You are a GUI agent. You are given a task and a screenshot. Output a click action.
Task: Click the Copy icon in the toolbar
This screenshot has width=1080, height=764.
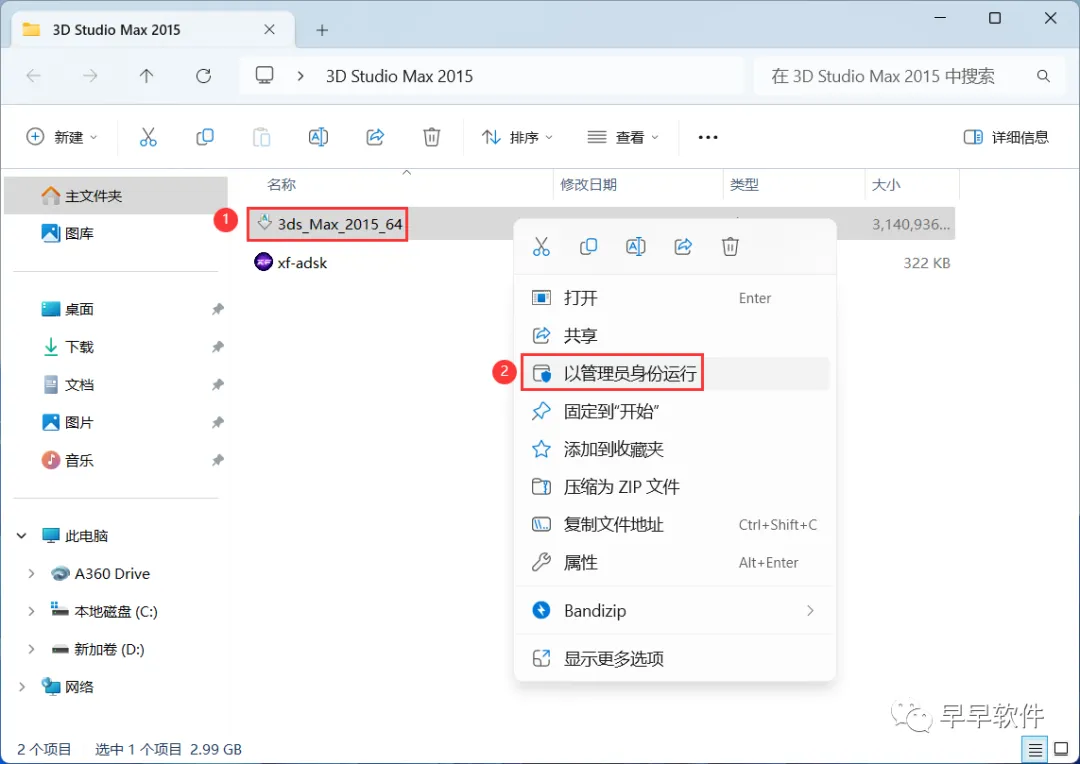coord(205,137)
